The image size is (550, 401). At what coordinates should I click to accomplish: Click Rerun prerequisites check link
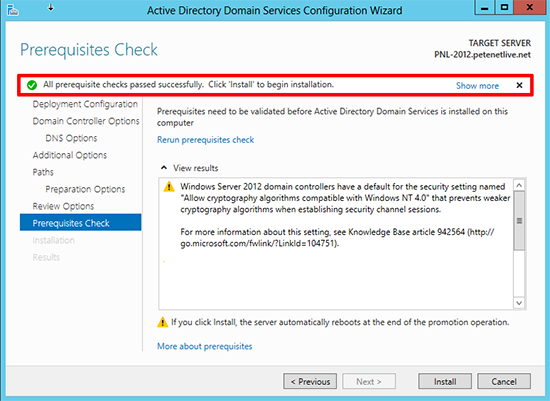click(x=205, y=140)
